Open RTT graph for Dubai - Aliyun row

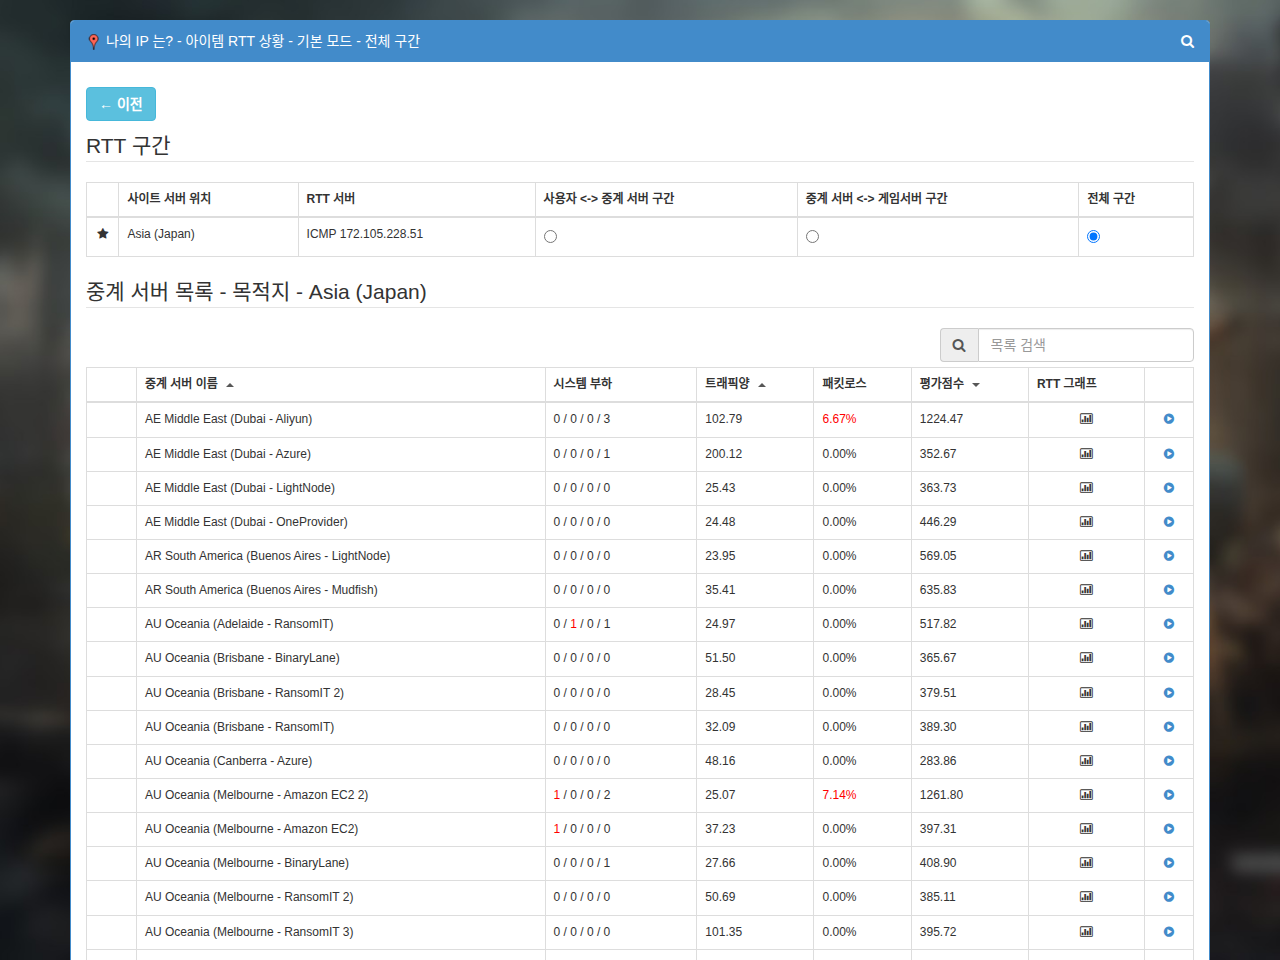[x=1086, y=419]
